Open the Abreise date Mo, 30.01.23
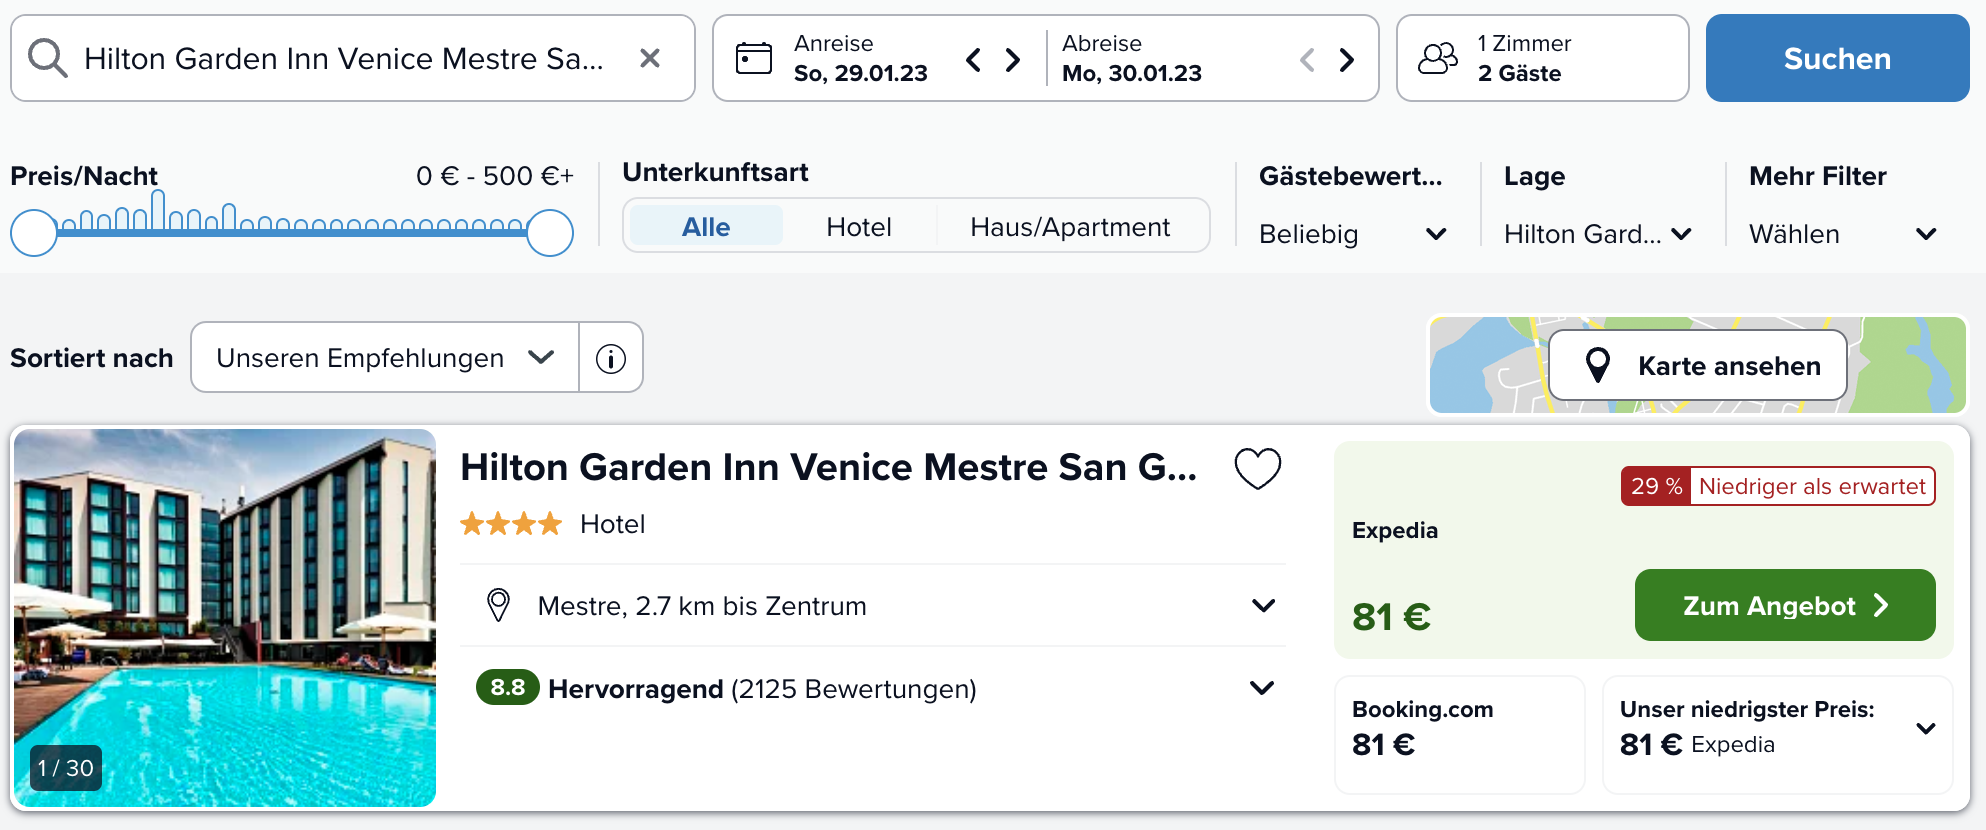The height and width of the screenshot is (830, 1986). [1132, 58]
